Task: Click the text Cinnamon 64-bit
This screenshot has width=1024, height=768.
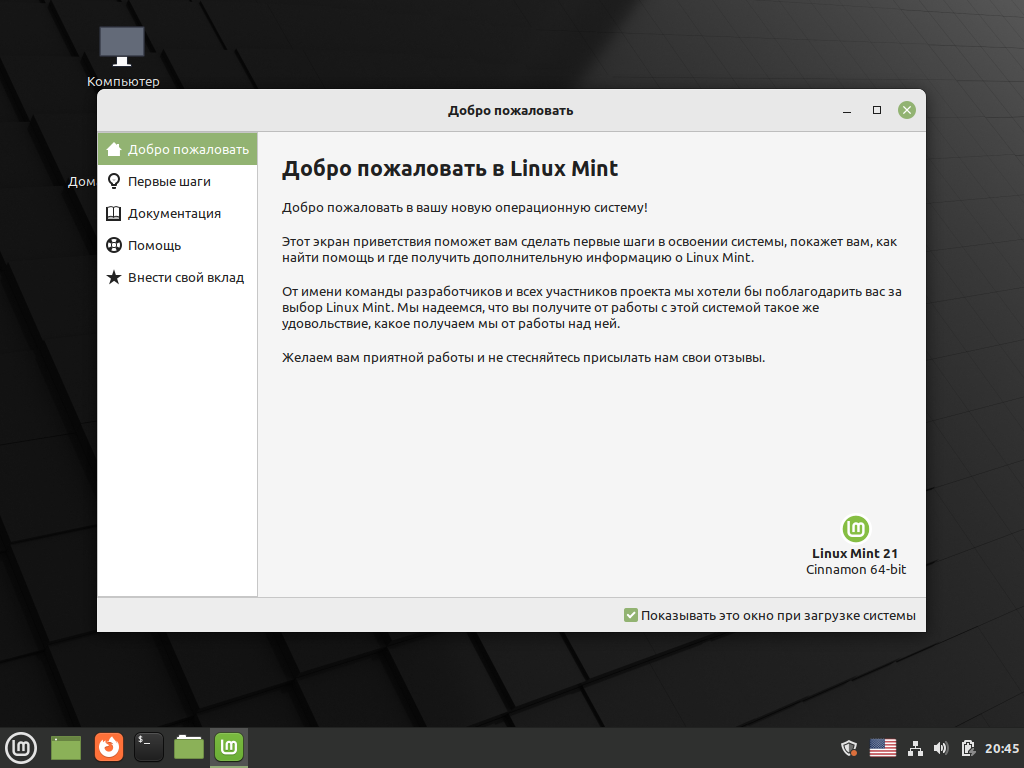Action: point(856,569)
